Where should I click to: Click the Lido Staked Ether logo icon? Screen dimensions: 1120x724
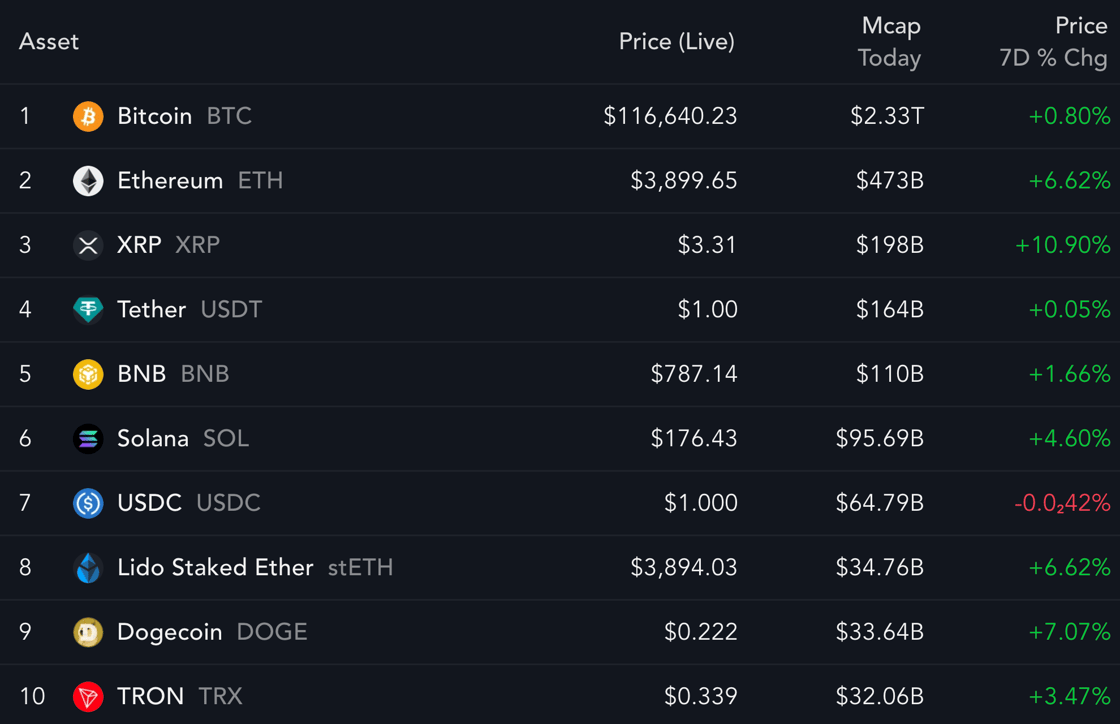click(x=88, y=568)
